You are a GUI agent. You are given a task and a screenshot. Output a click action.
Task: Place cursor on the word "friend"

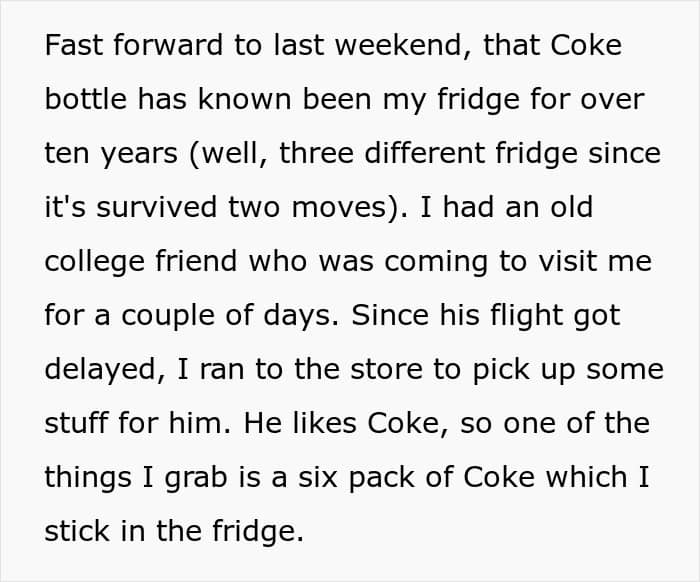(x=196, y=261)
